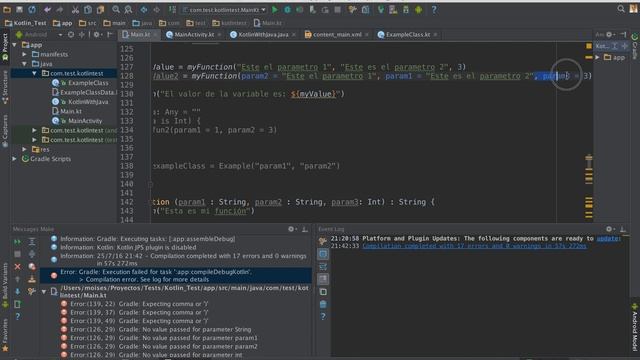Save all files with the floppy icon

click(19, 9)
